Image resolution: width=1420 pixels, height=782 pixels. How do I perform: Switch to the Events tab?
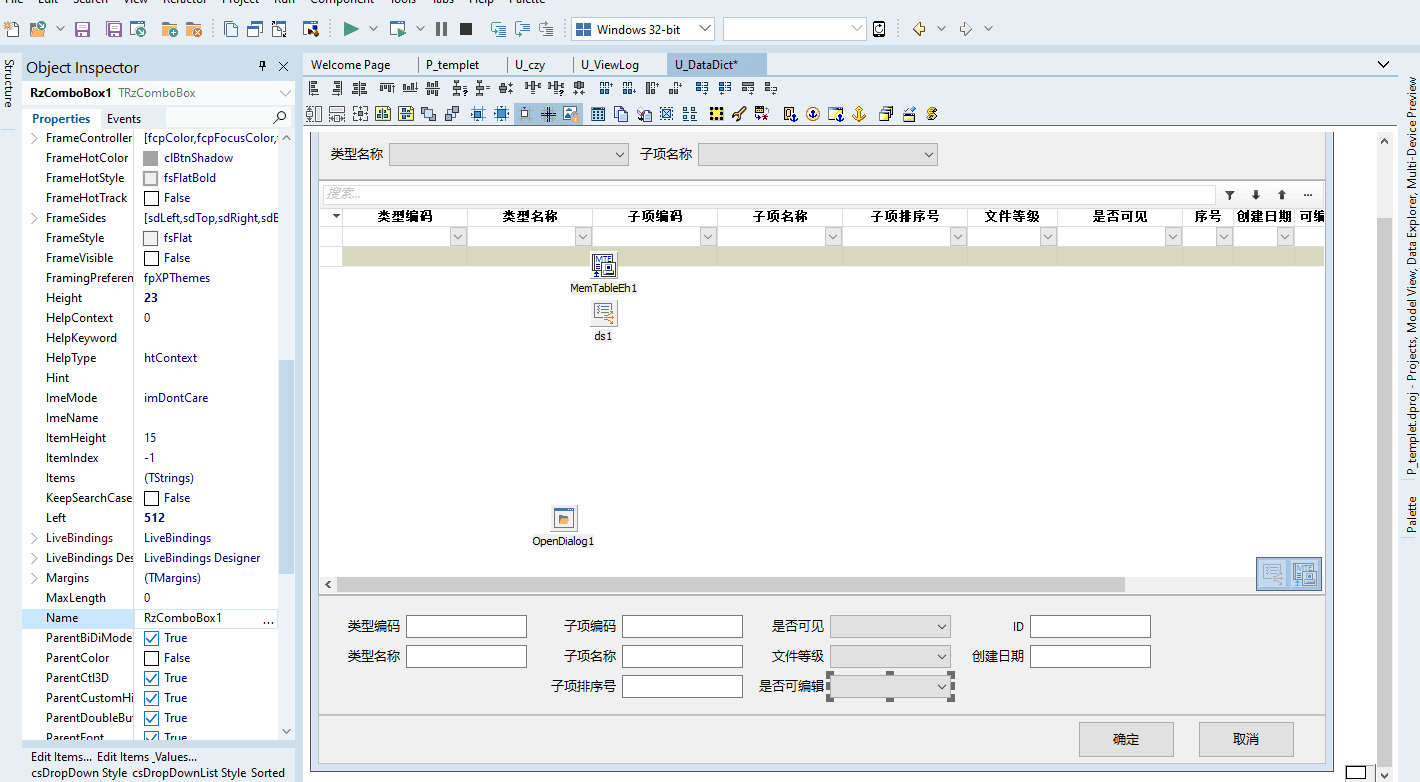click(x=124, y=118)
